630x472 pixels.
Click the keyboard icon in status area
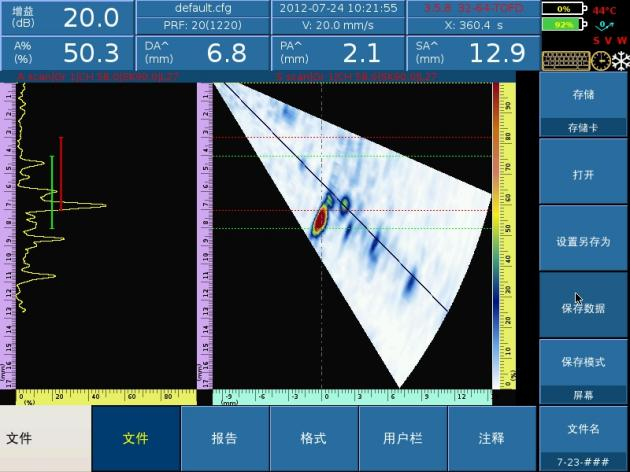565,60
